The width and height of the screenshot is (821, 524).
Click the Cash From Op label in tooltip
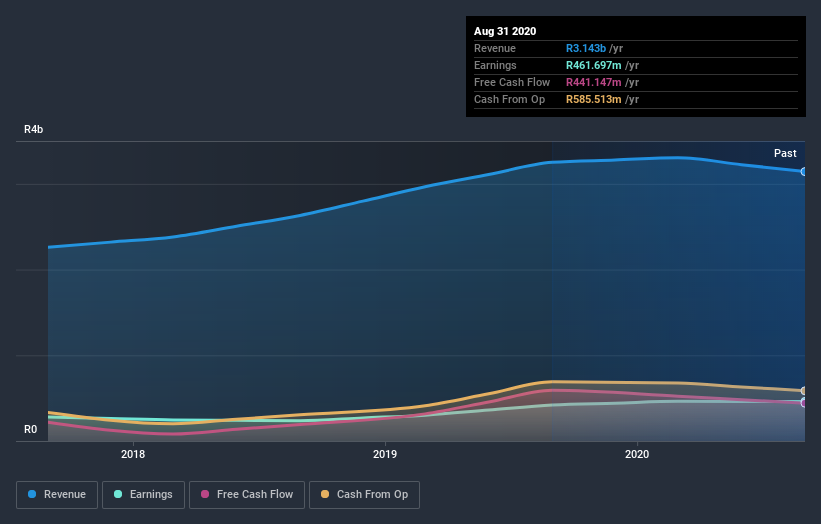pyautogui.click(x=509, y=99)
